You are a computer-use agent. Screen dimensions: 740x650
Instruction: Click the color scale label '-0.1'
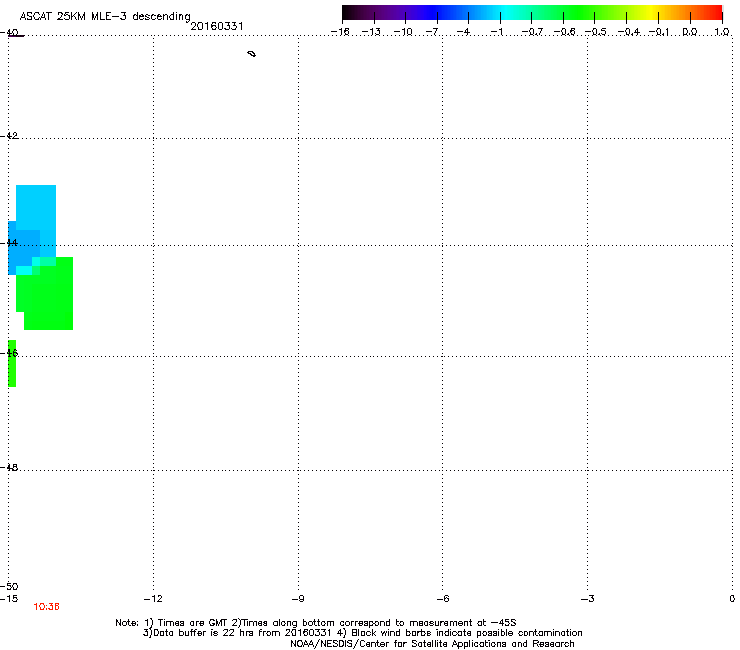click(659, 32)
